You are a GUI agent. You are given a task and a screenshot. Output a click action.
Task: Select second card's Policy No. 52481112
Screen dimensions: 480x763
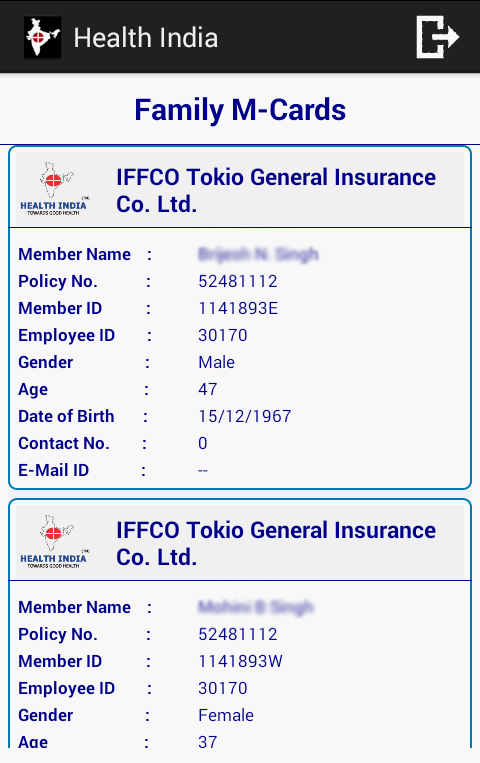(x=238, y=634)
